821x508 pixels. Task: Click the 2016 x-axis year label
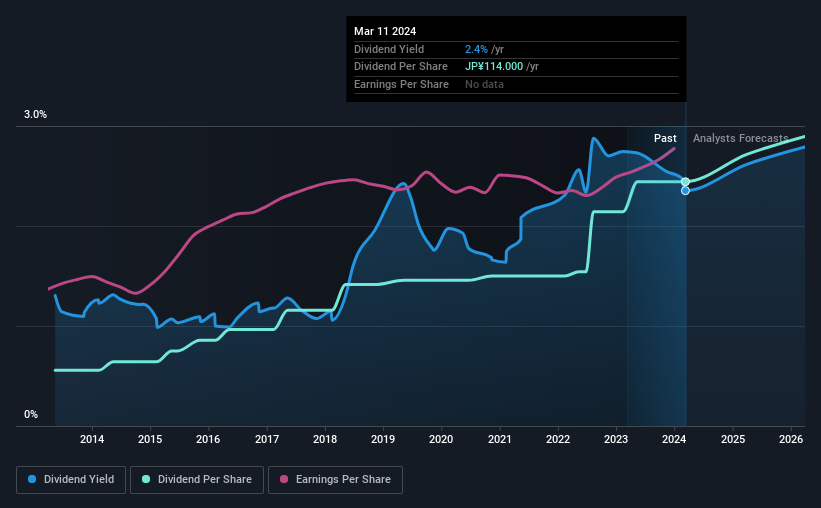point(208,439)
